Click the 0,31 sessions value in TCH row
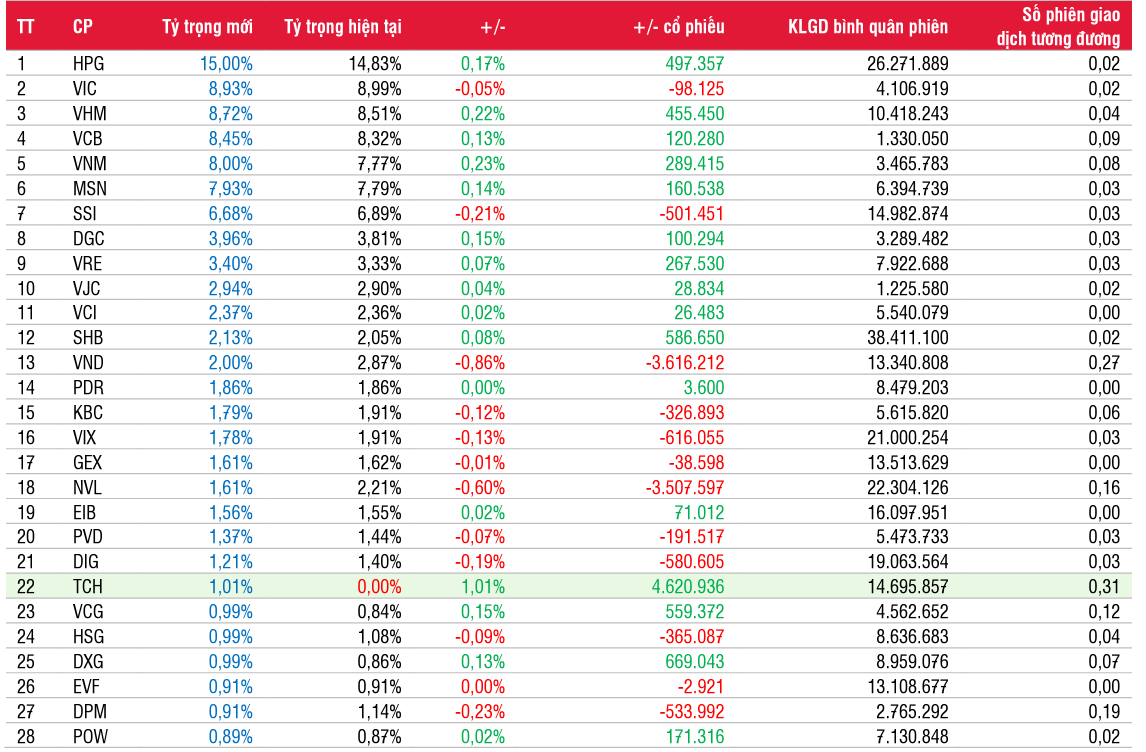 (1104, 587)
